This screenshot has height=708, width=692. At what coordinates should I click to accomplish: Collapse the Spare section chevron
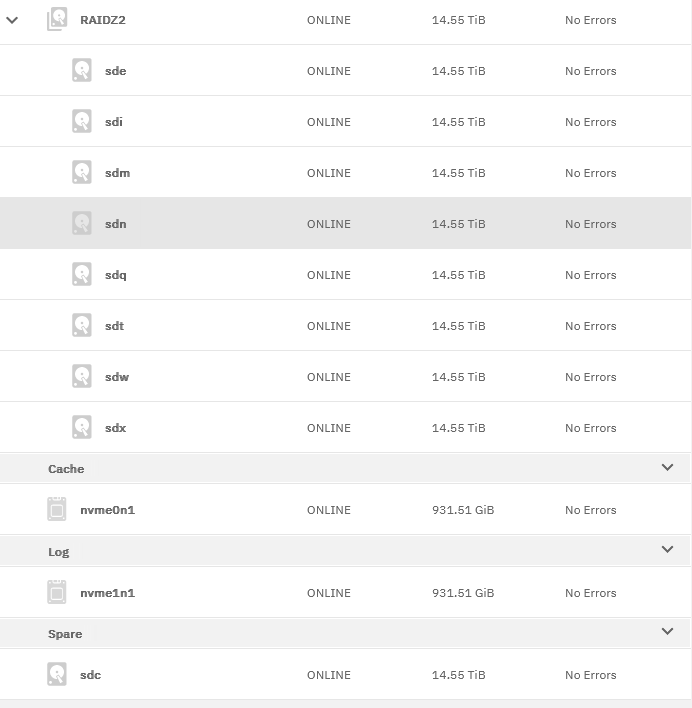click(x=667, y=631)
